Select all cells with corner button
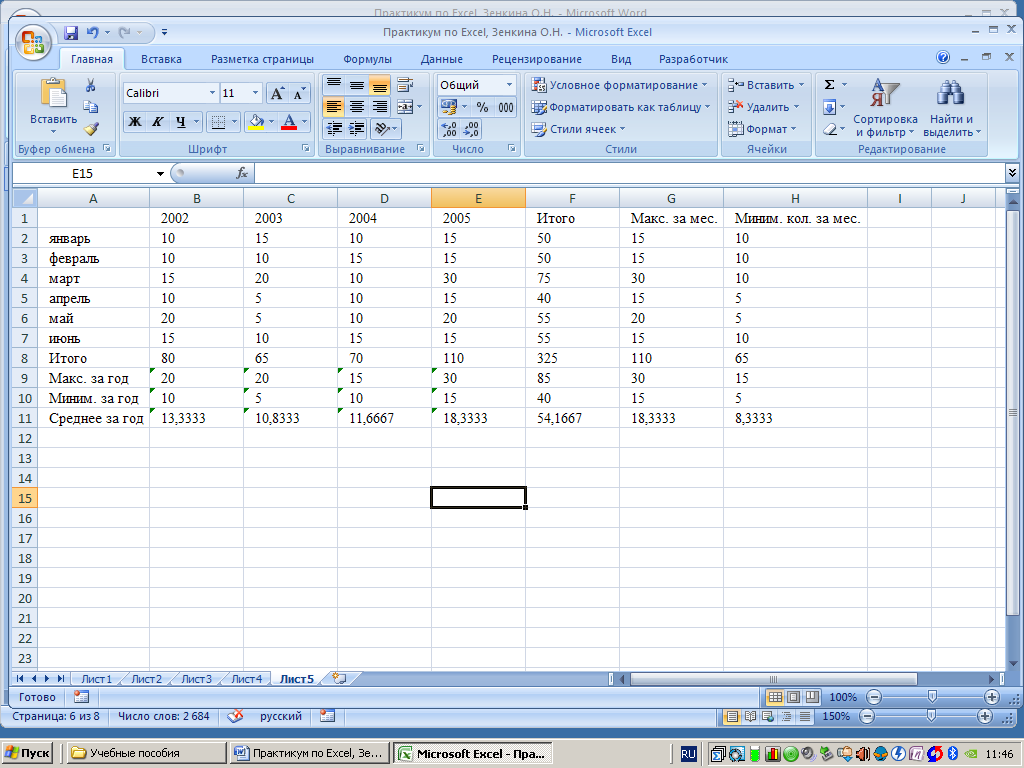The image size is (1024, 768). click(25, 198)
